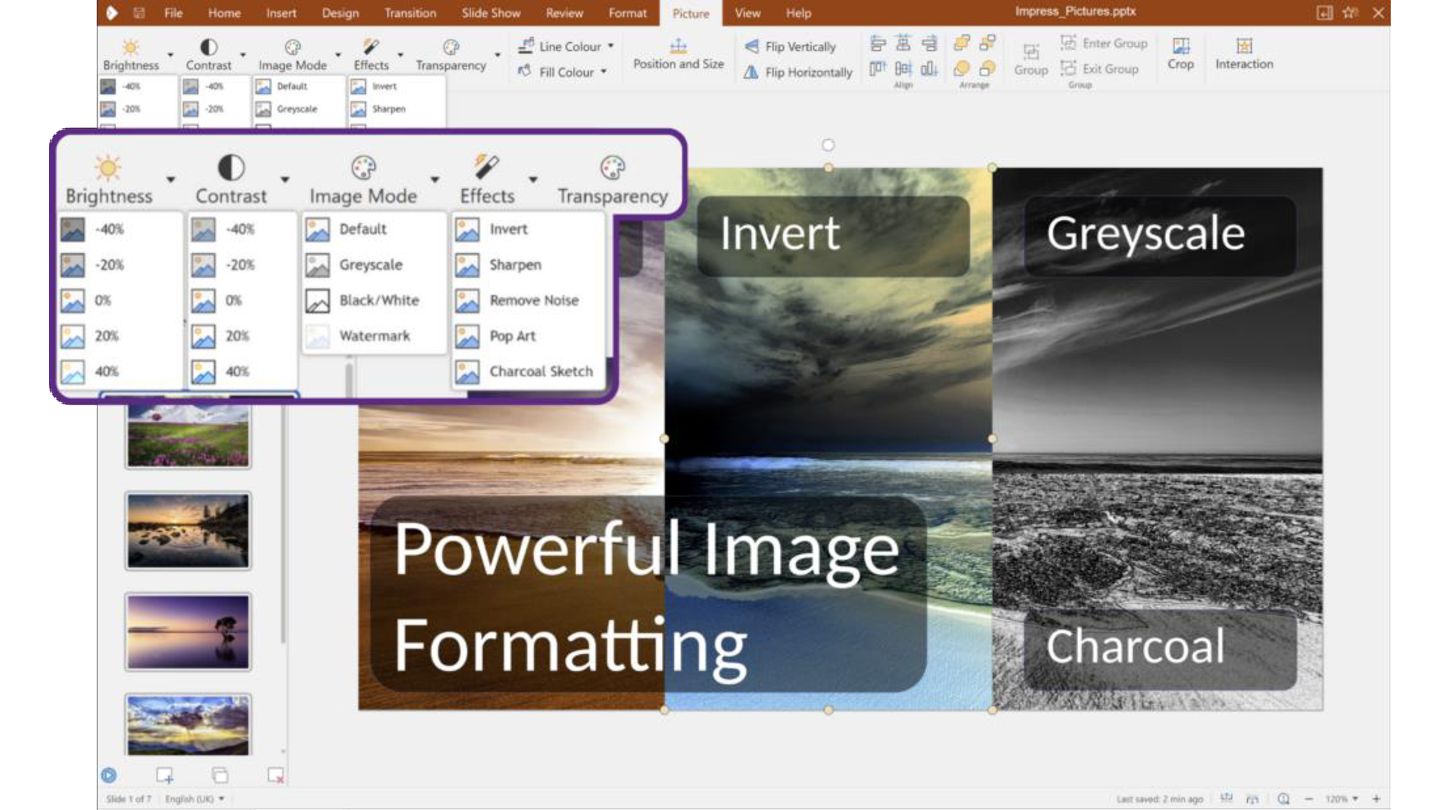1440x810 pixels.
Task: Open the Interaction tool
Action: [x=1244, y=53]
